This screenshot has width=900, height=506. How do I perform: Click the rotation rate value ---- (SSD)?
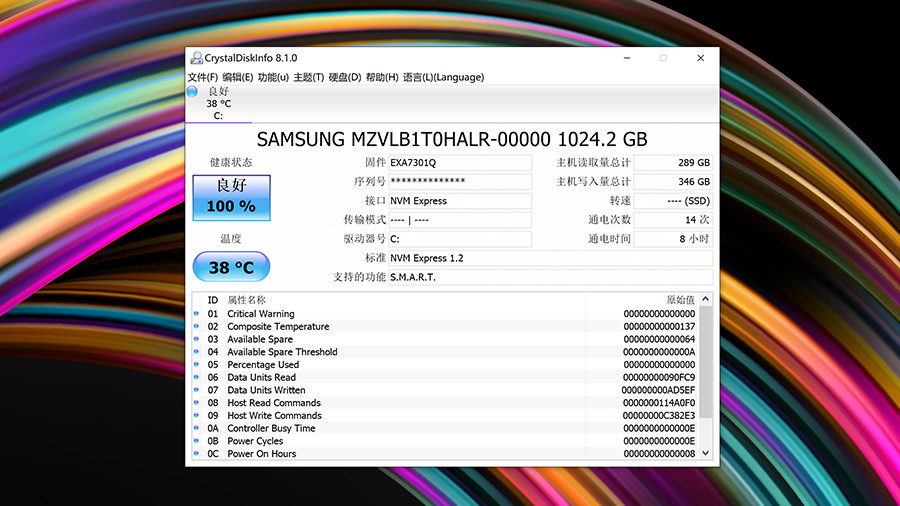coord(673,201)
